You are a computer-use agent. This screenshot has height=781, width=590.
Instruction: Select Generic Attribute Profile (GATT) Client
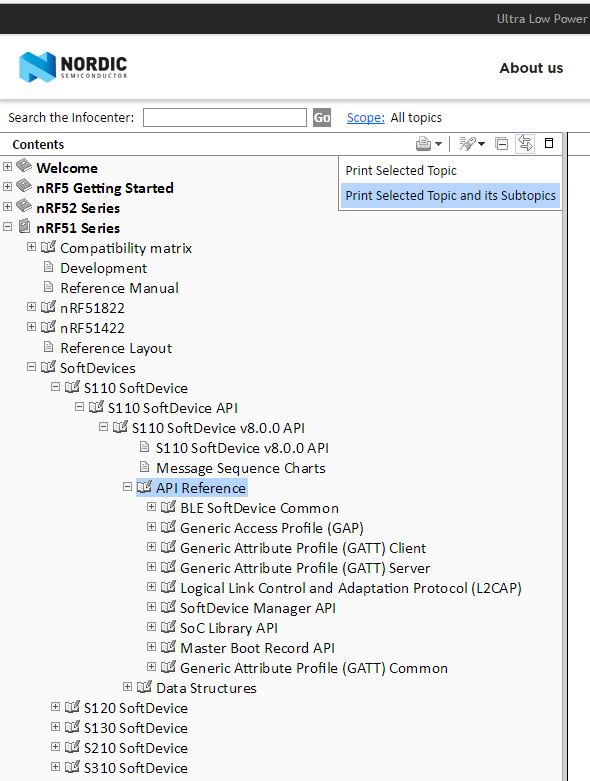[303, 548]
